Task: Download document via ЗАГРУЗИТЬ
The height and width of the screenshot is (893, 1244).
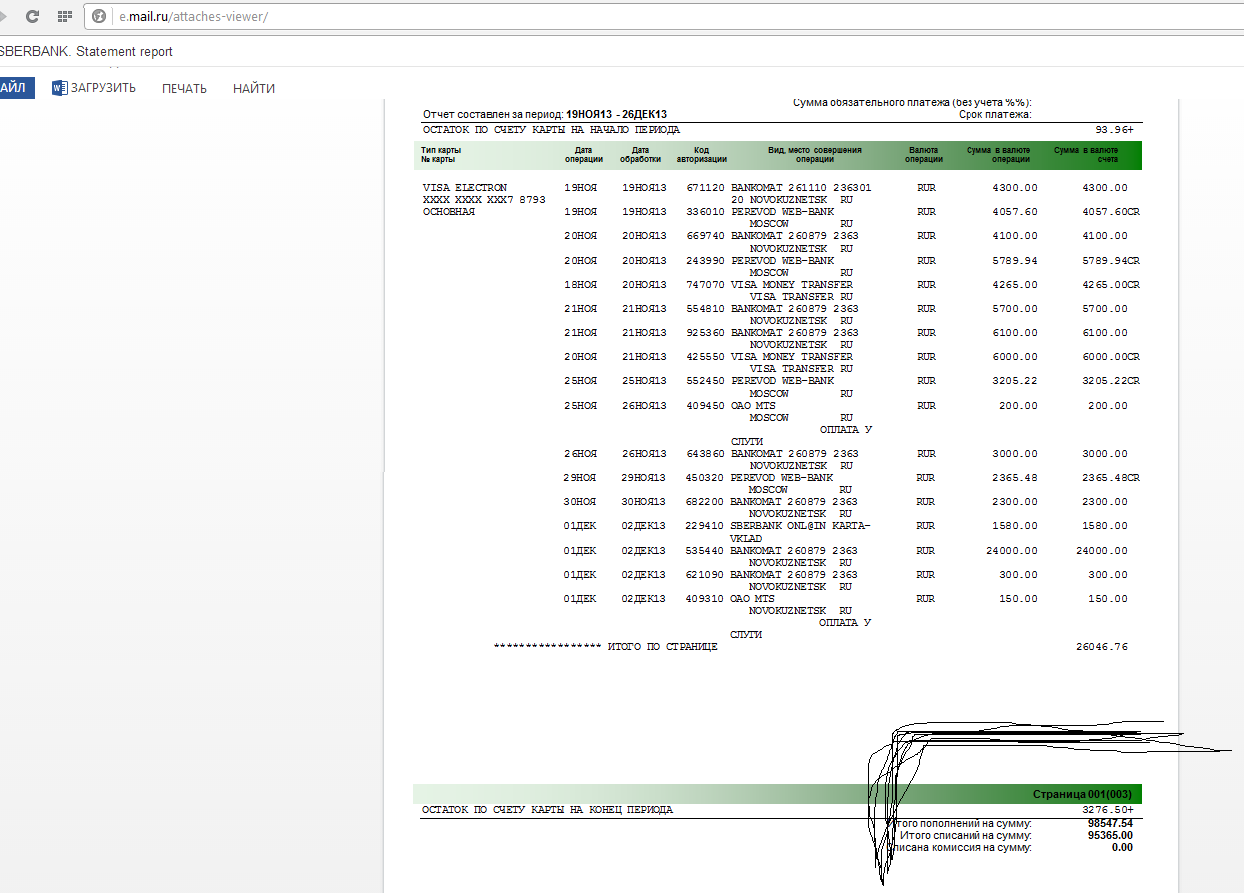Action: click(94, 88)
